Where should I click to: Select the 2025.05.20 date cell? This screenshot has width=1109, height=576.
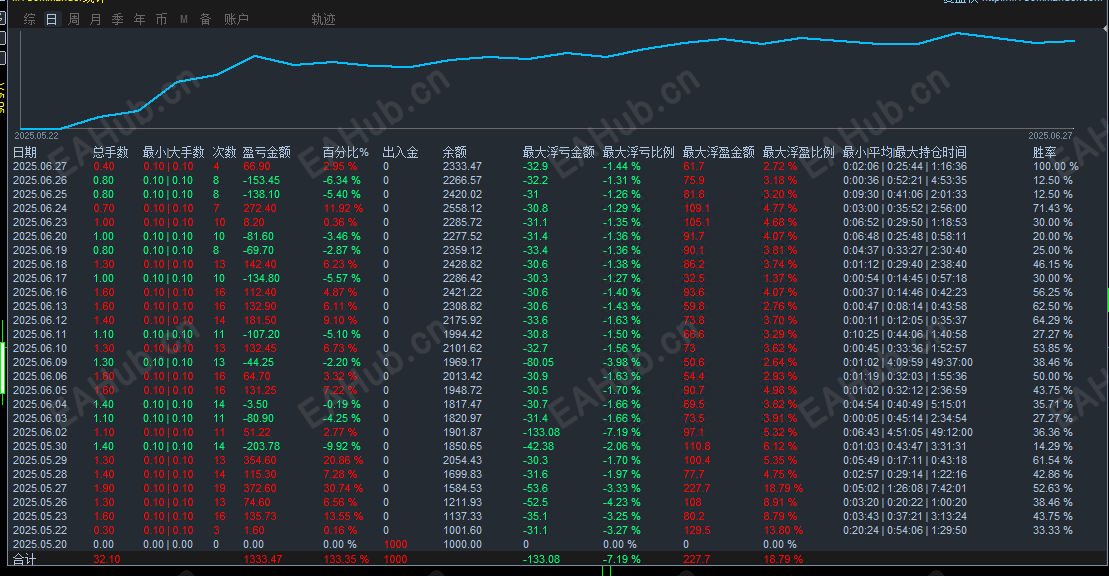click(40, 545)
